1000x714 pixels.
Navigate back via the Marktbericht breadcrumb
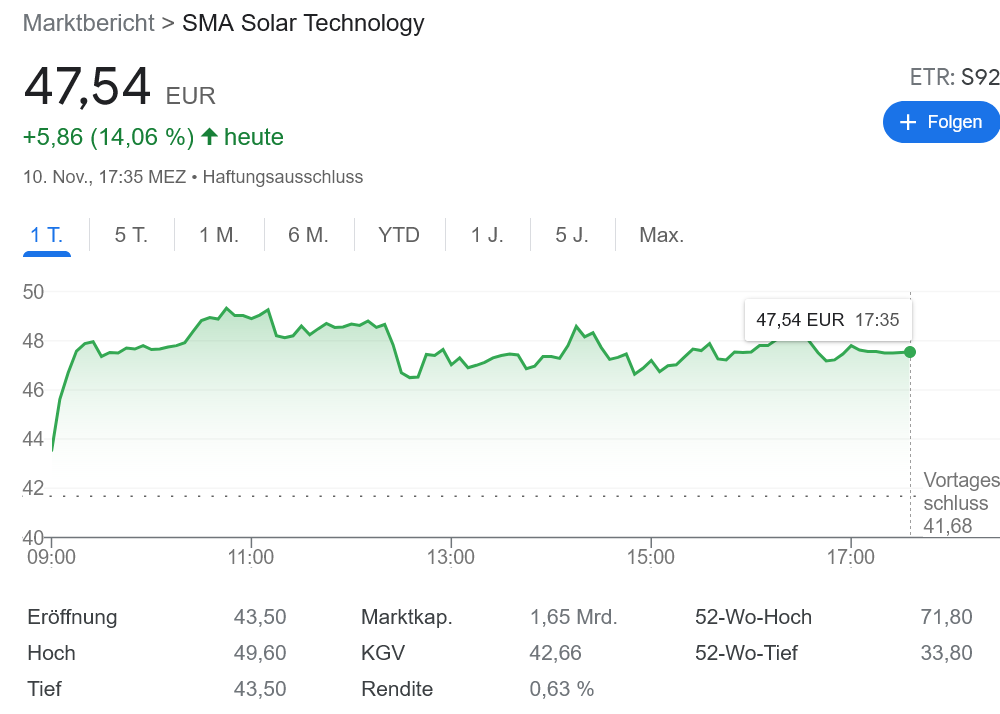[88, 23]
